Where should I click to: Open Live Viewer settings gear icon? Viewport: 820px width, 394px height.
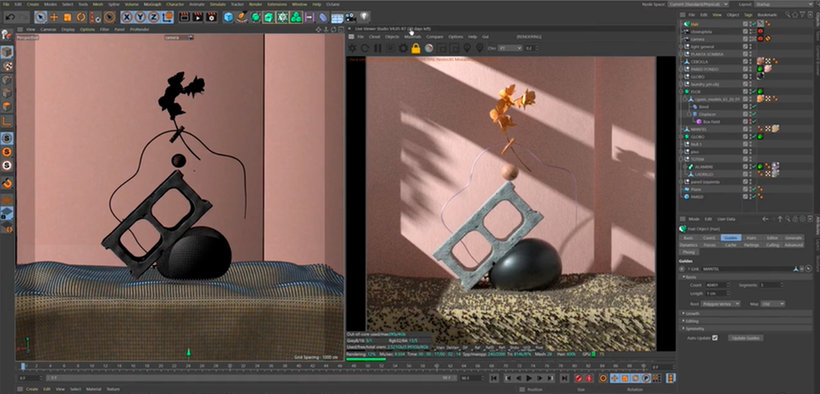tap(403, 49)
